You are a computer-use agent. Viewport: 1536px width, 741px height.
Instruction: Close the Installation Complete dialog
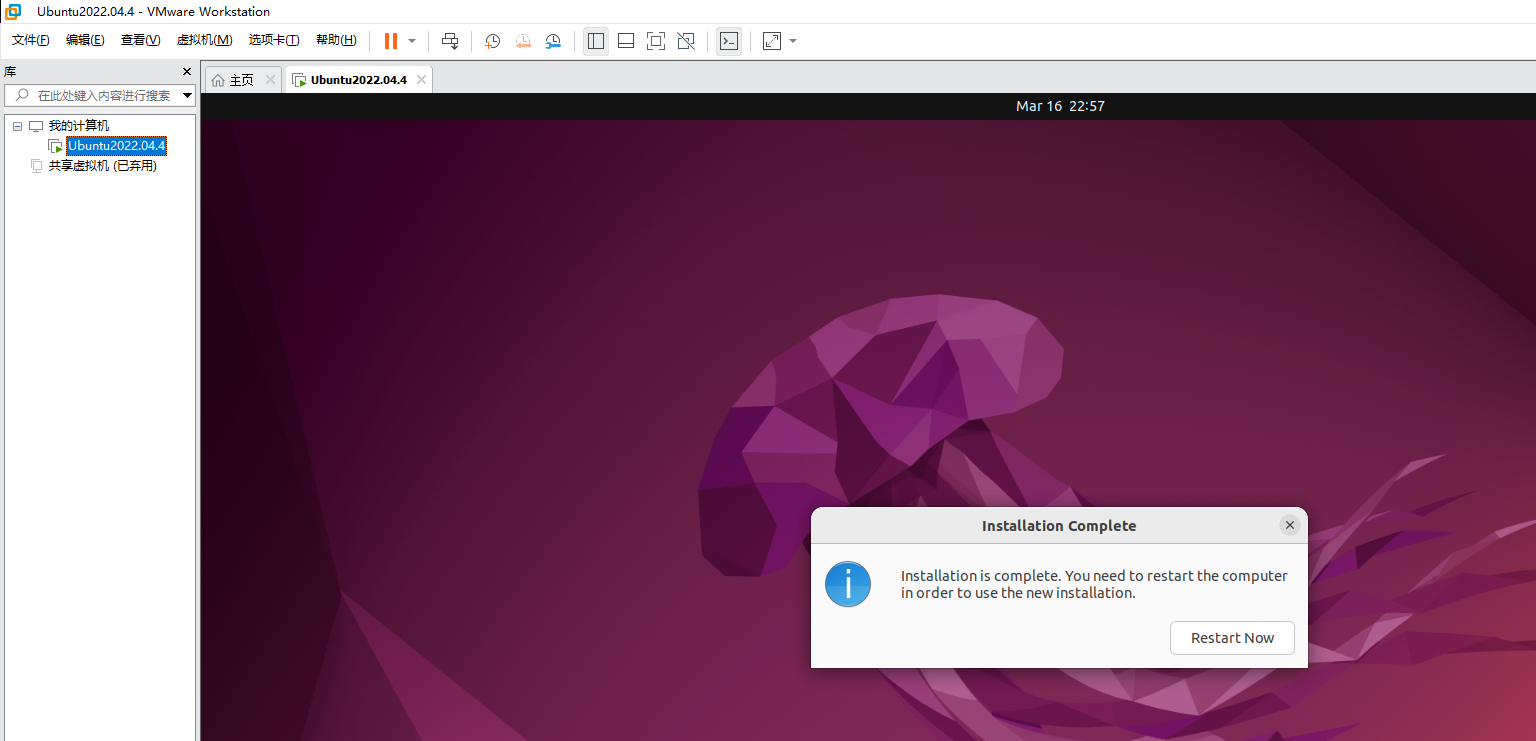(1290, 525)
